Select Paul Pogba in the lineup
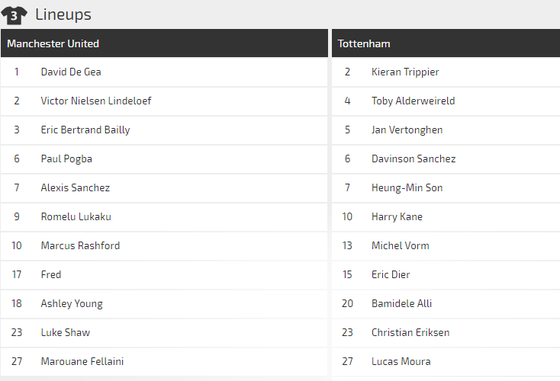 tap(66, 159)
